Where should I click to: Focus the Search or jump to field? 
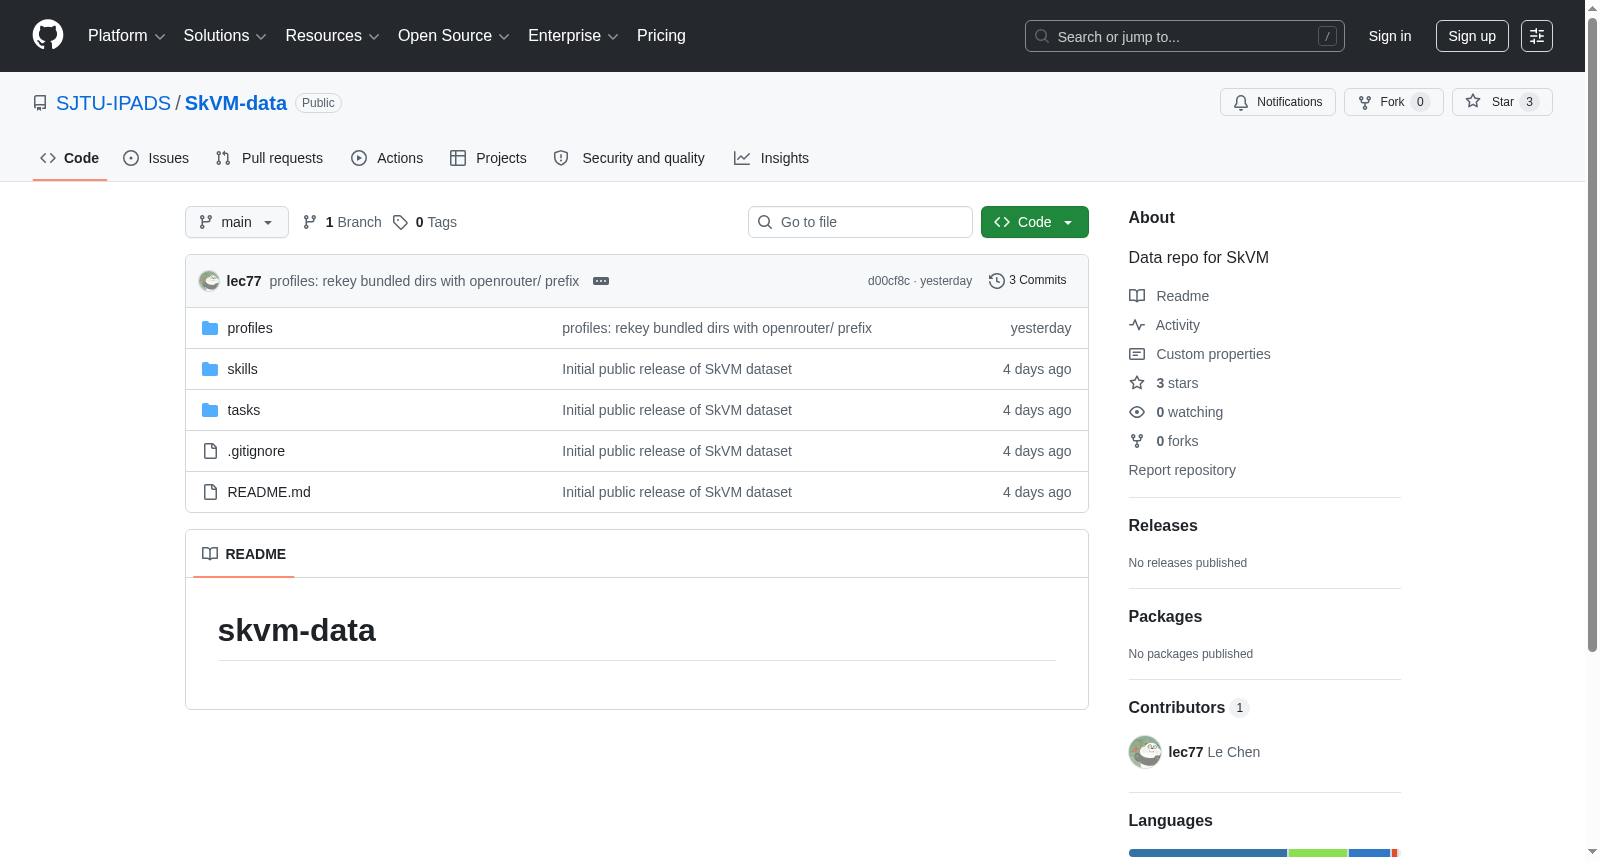click(1185, 36)
